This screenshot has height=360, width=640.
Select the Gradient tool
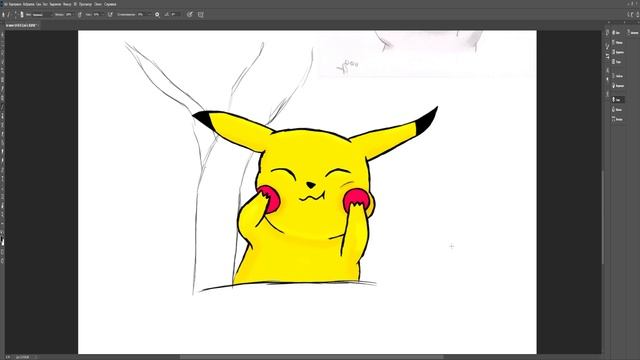2,142
